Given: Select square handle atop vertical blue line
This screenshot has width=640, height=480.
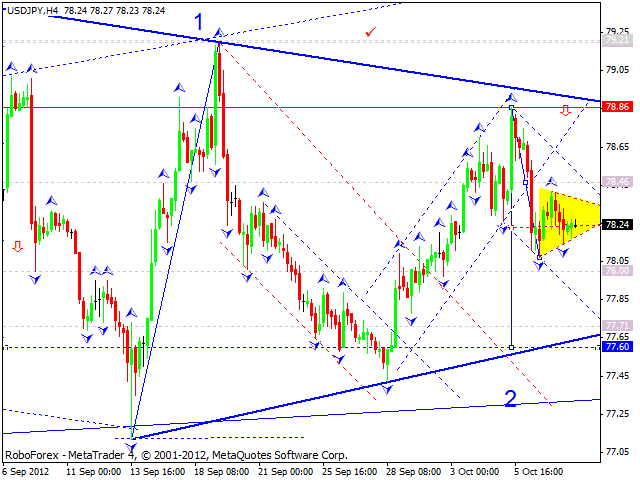Looking at the screenshot, I should click(x=511, y=107).
